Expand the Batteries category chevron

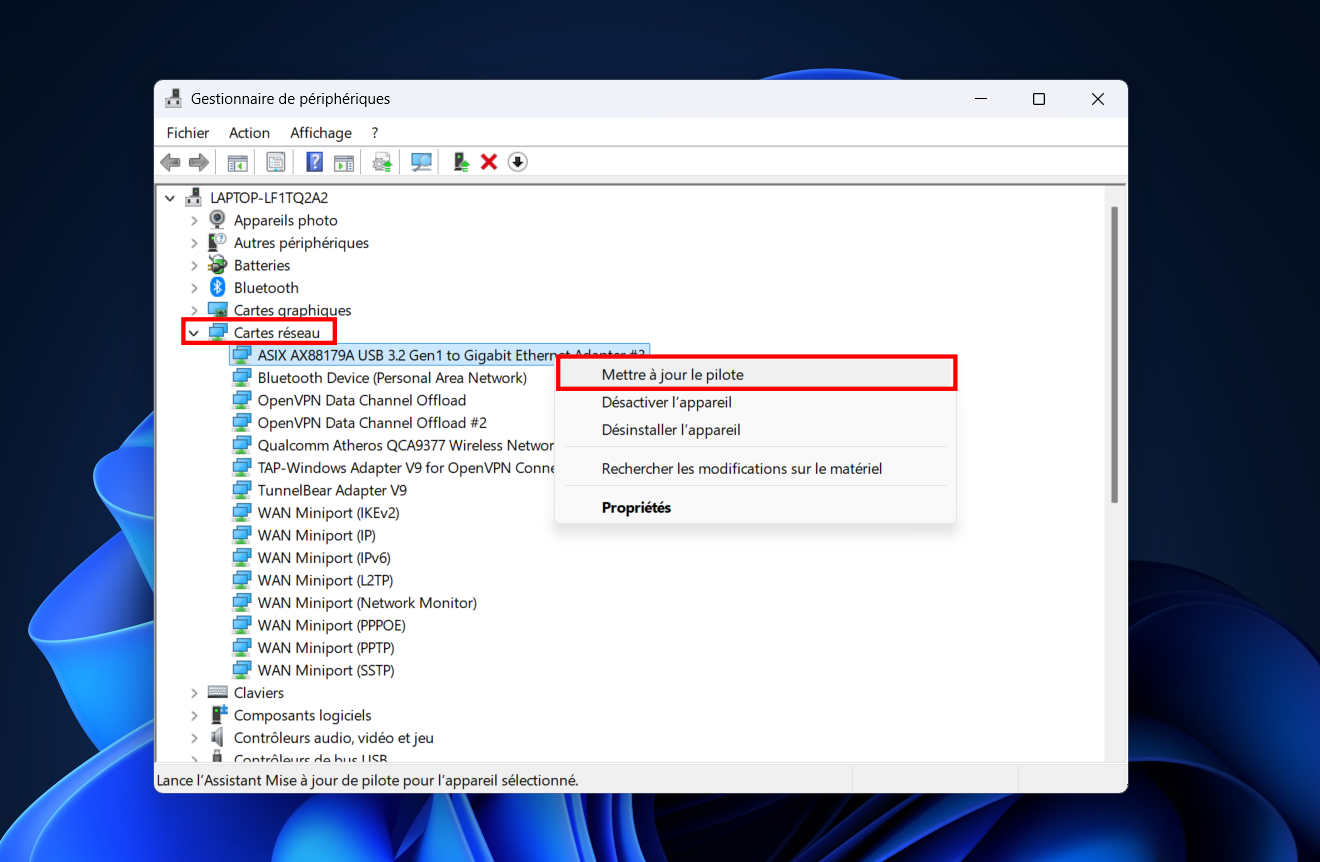[194, 265]
